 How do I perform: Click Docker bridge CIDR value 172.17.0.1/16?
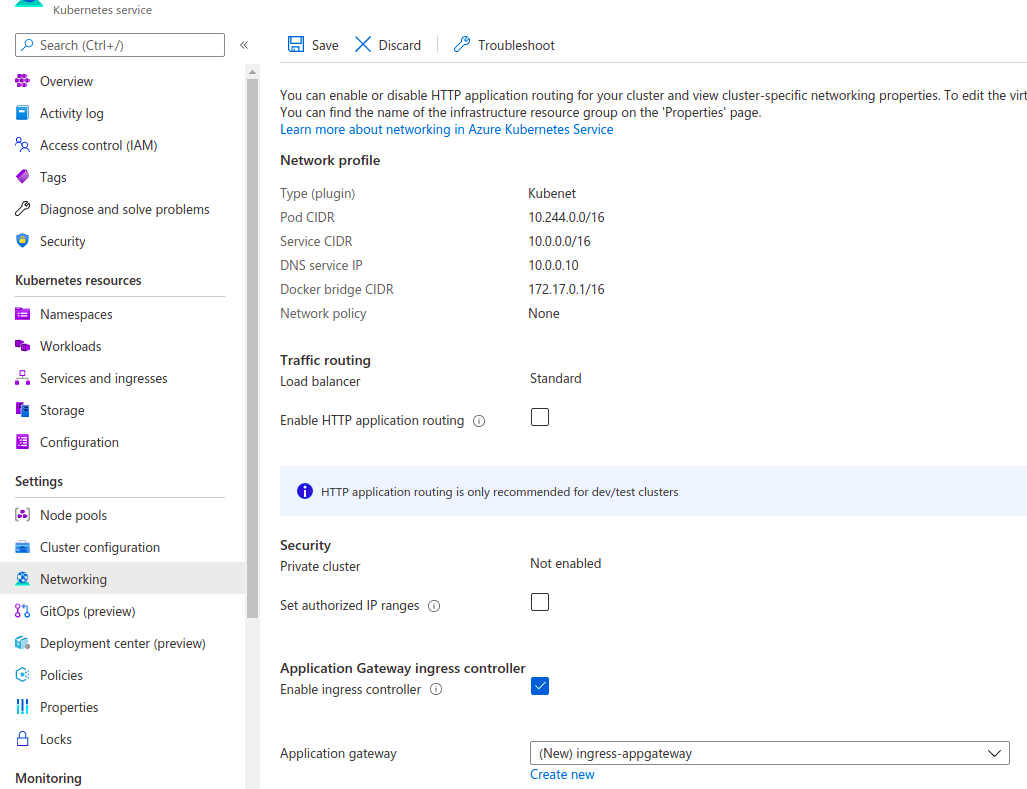[x=567, y=289]
